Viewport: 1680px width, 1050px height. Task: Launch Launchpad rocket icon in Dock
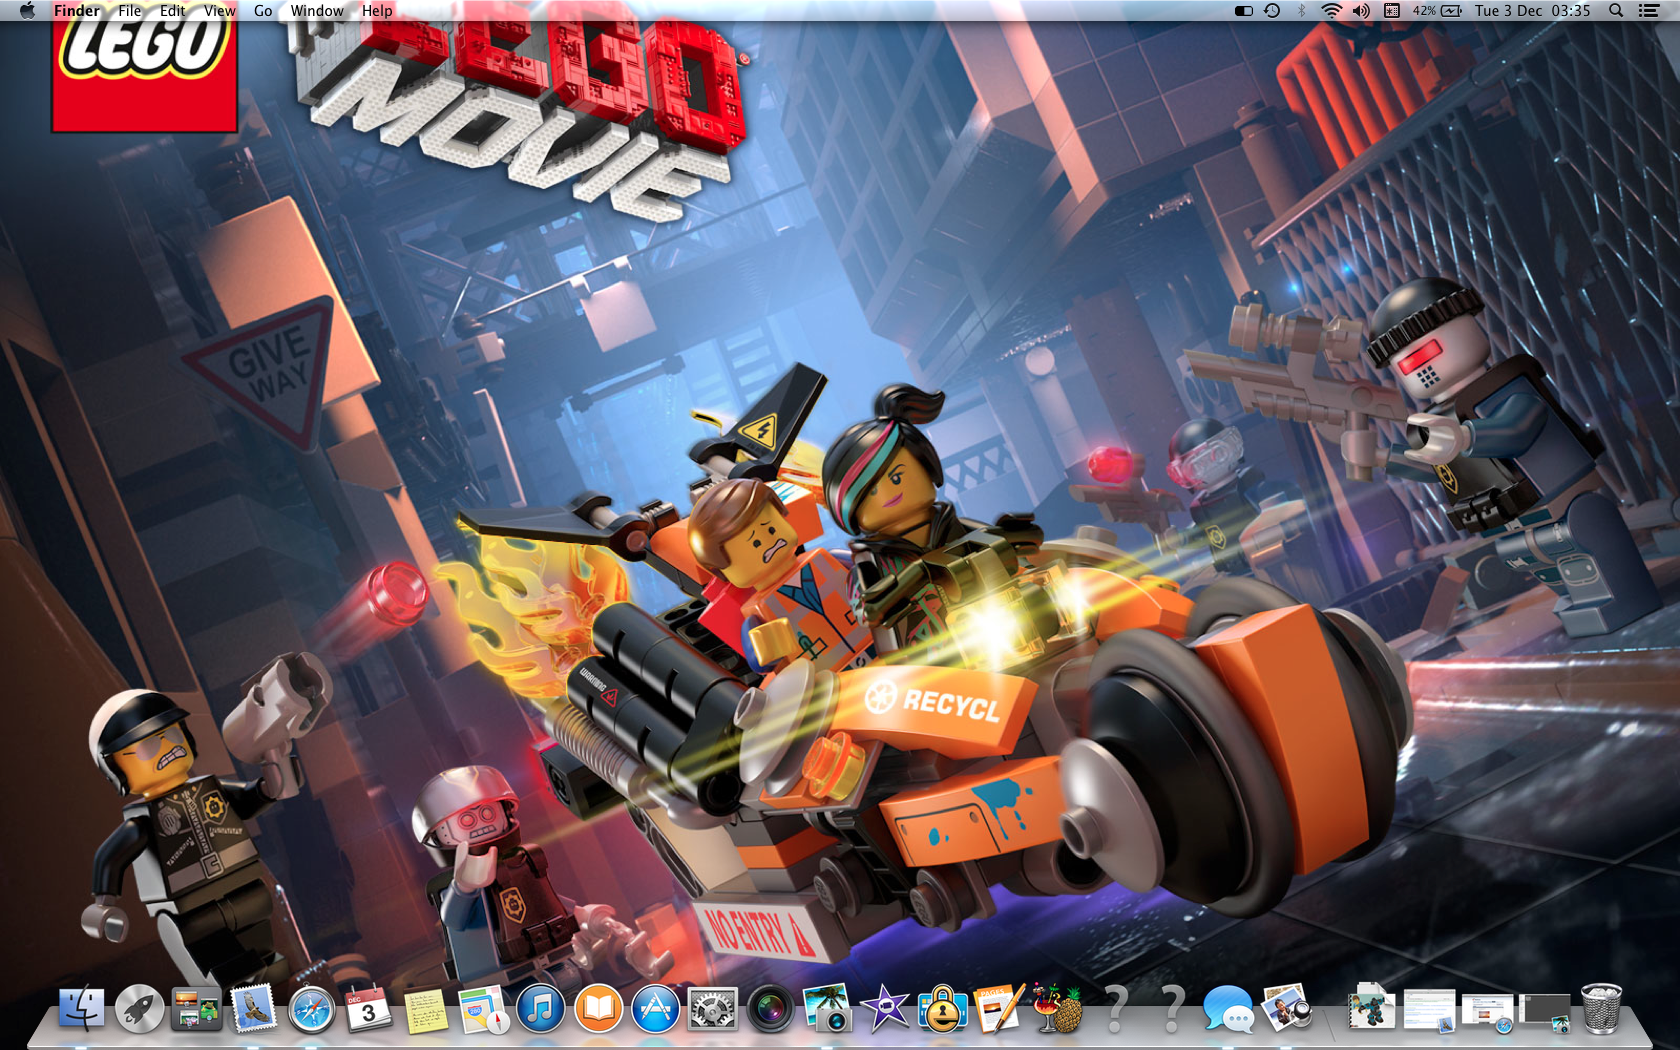coord(139,1008)
